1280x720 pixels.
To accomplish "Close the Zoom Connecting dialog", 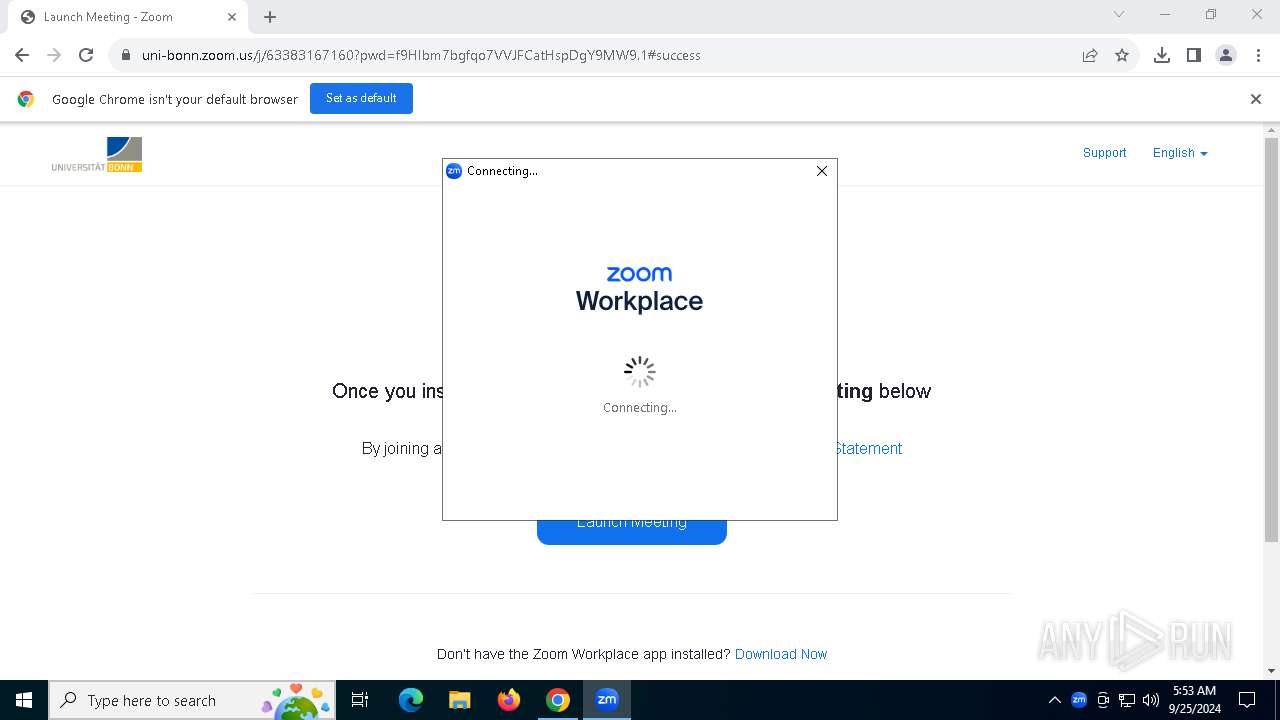I will point(822,171).
